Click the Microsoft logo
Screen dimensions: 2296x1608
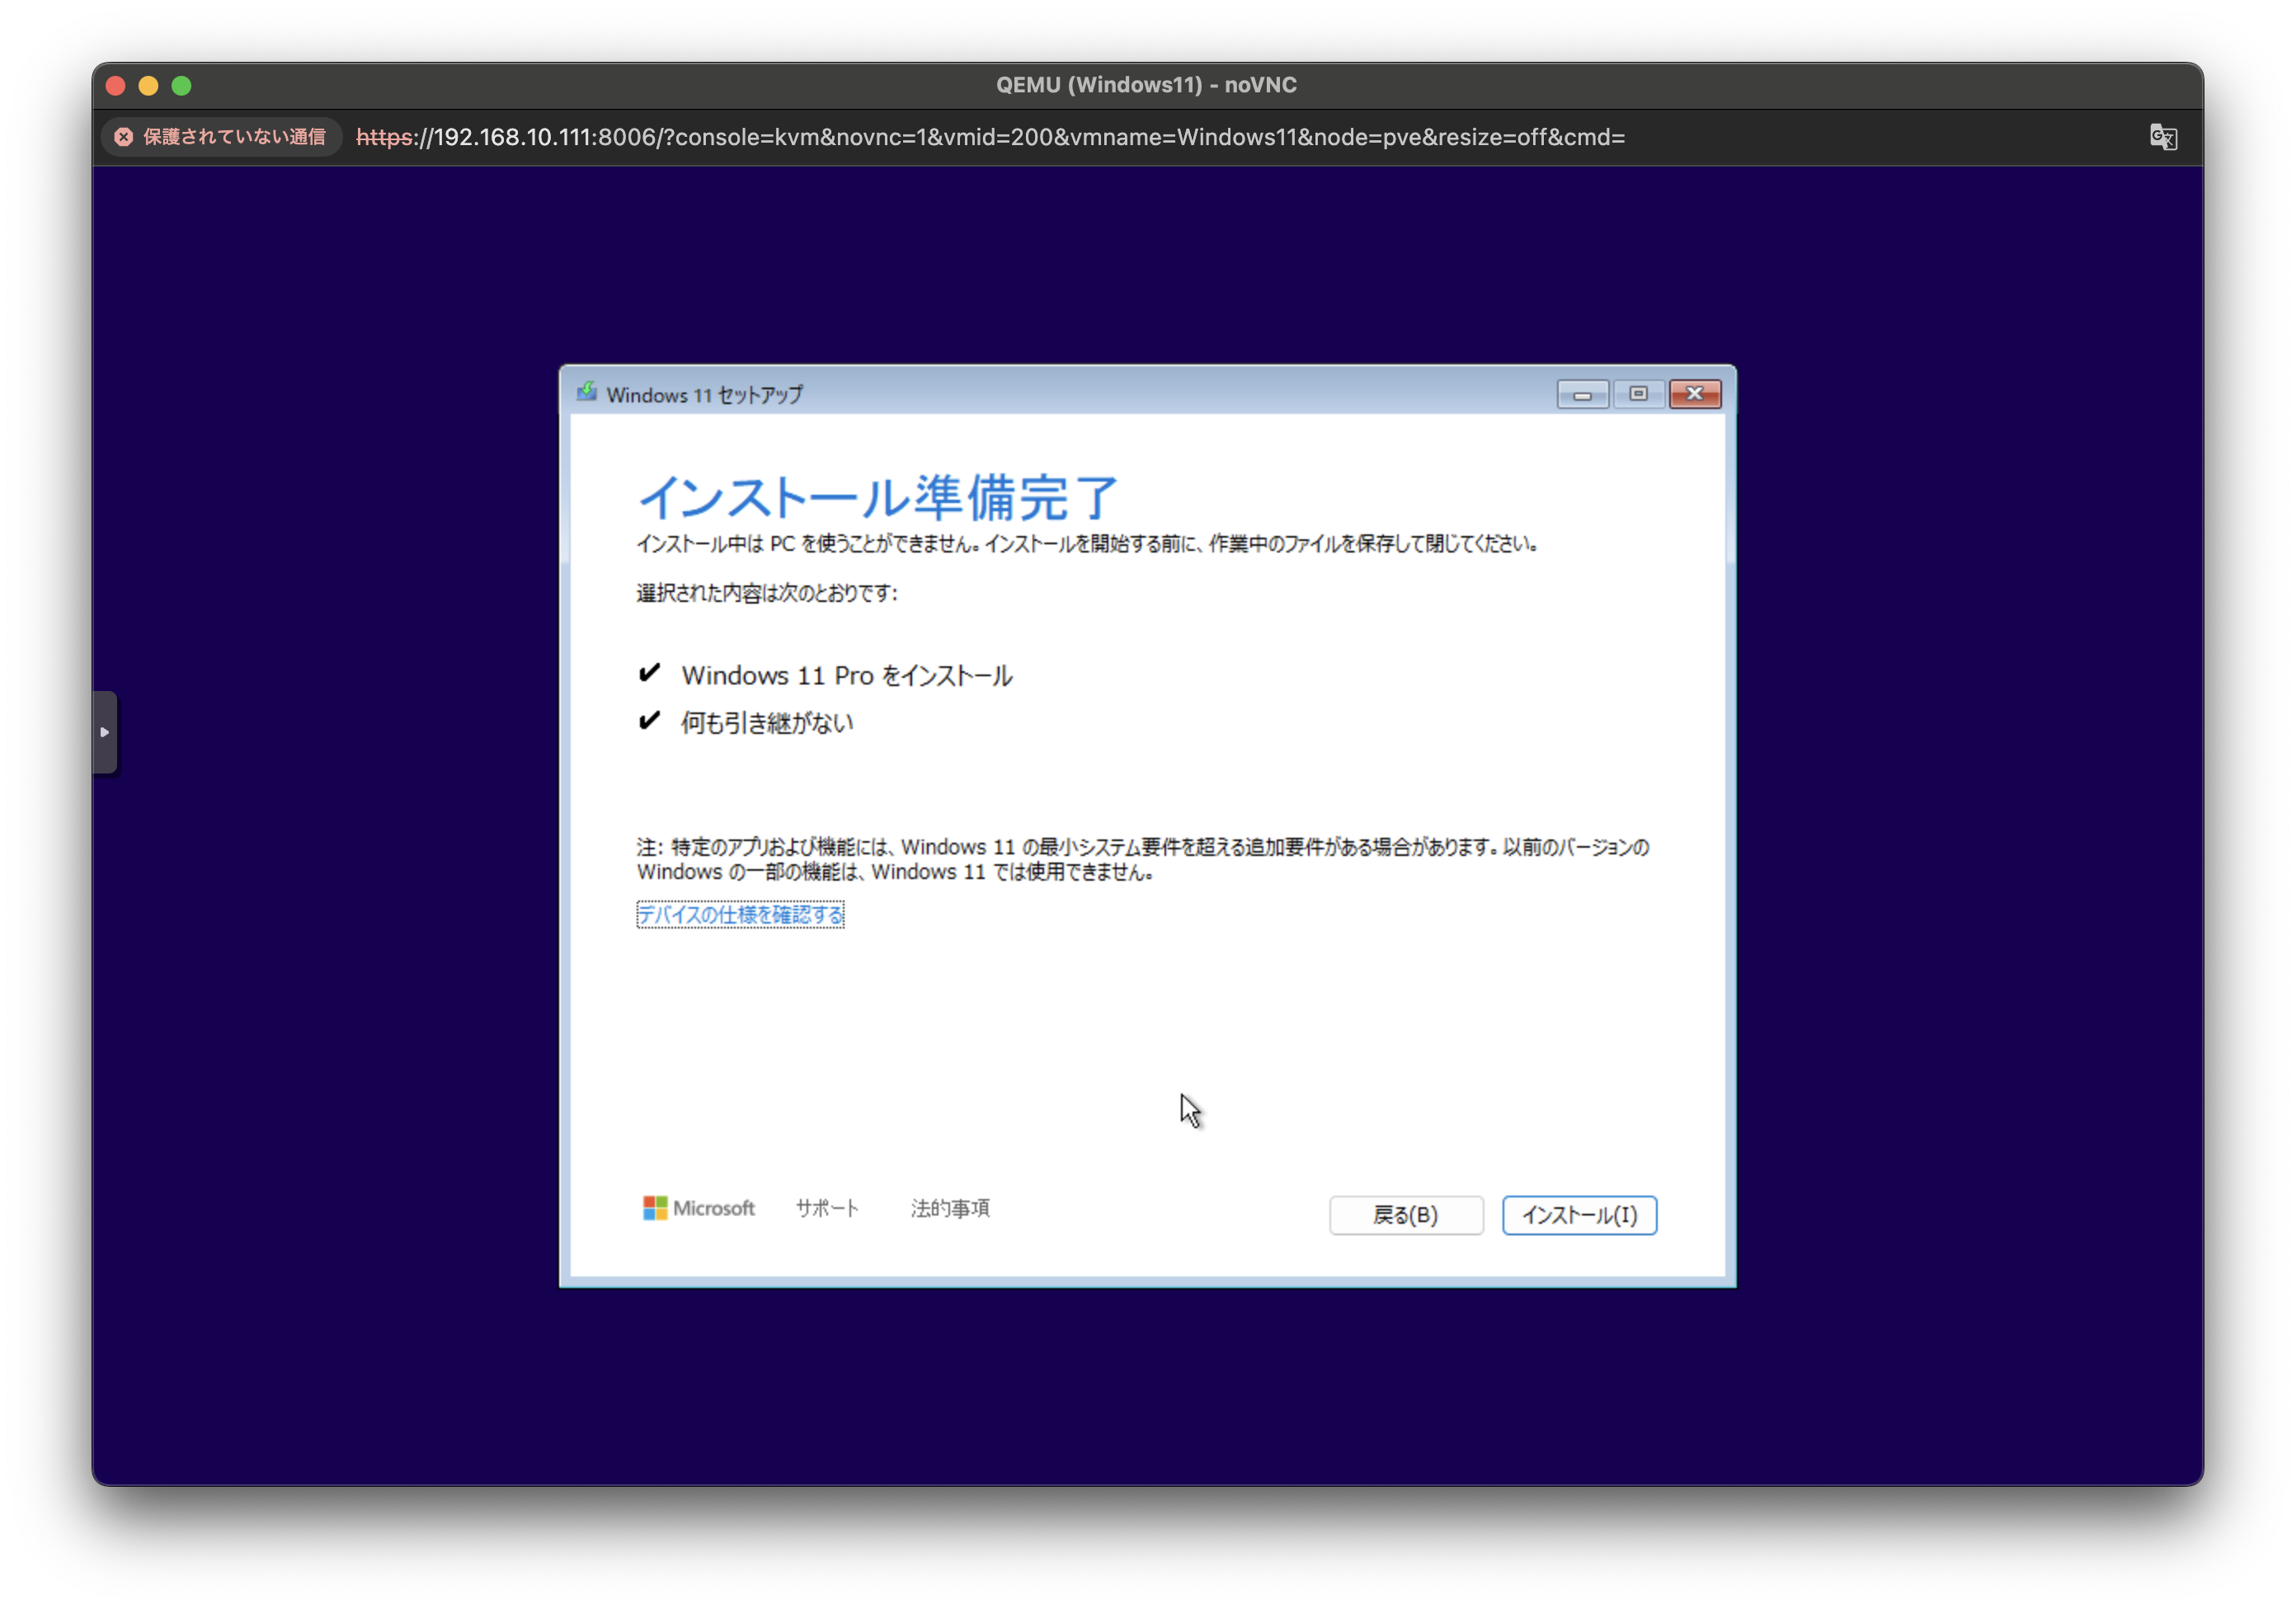click(699, 1208)
